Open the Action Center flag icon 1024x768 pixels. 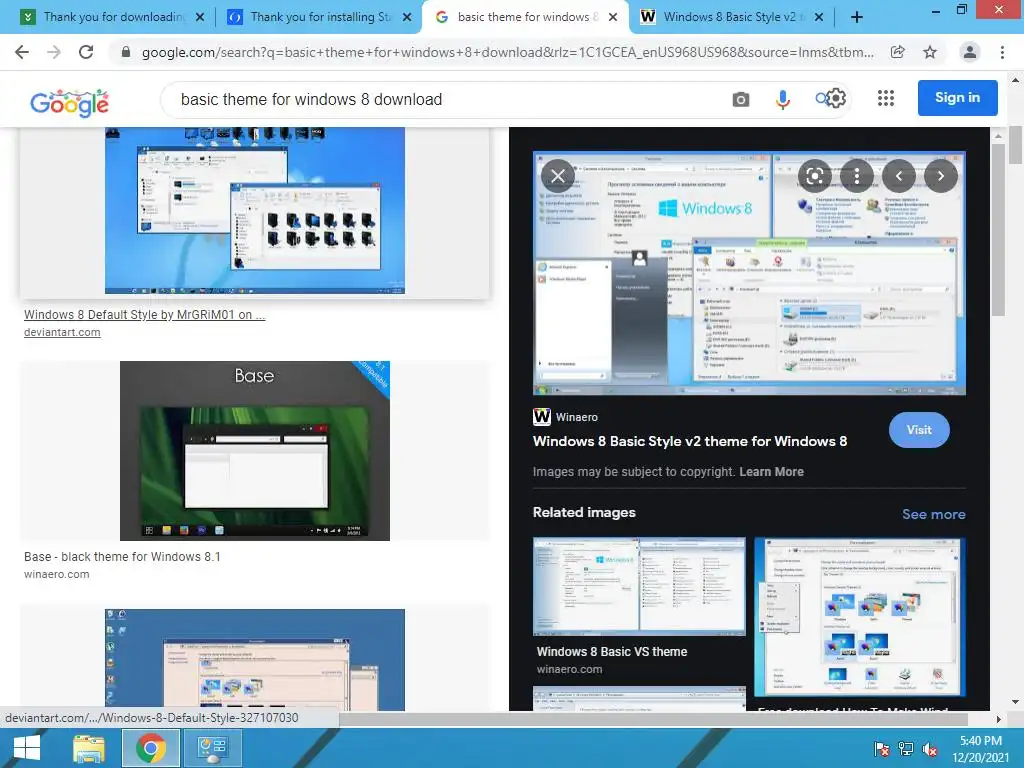882,749
